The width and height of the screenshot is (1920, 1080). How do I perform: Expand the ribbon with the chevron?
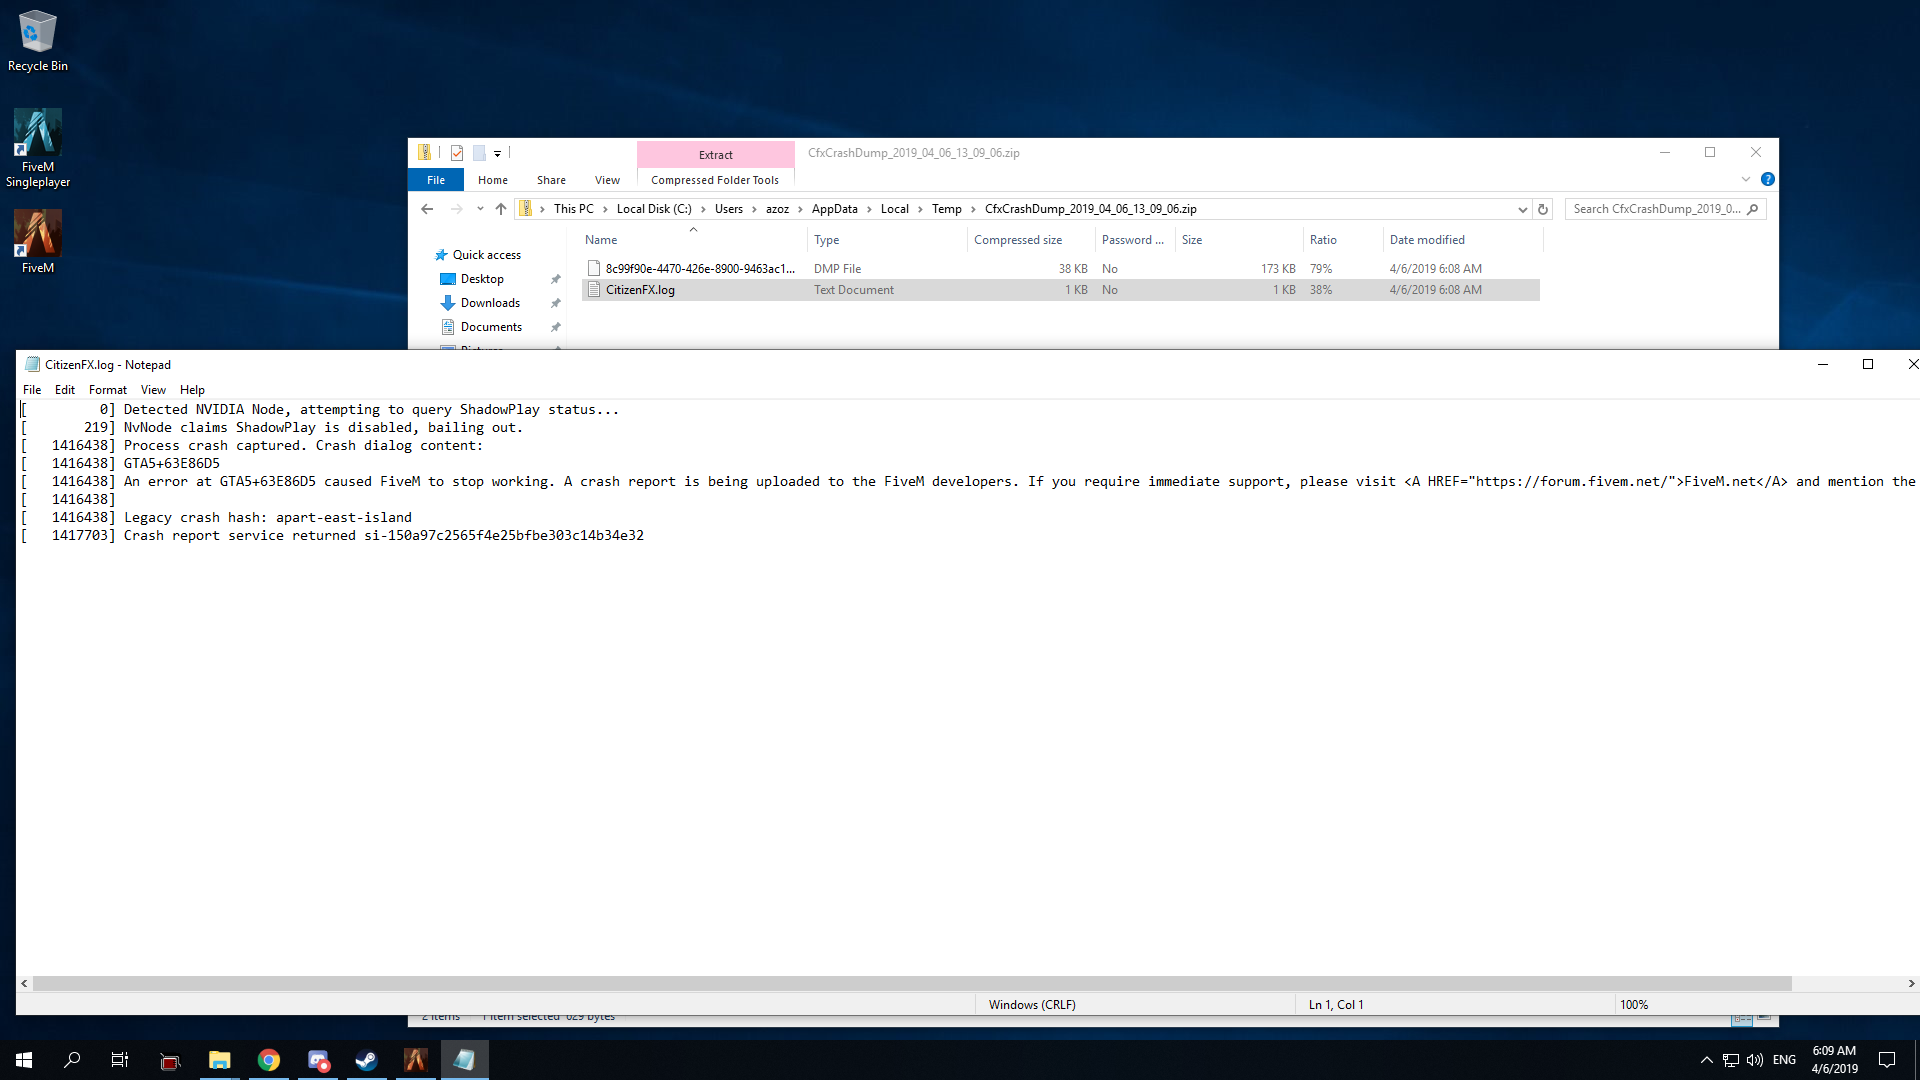(1746, 180)
